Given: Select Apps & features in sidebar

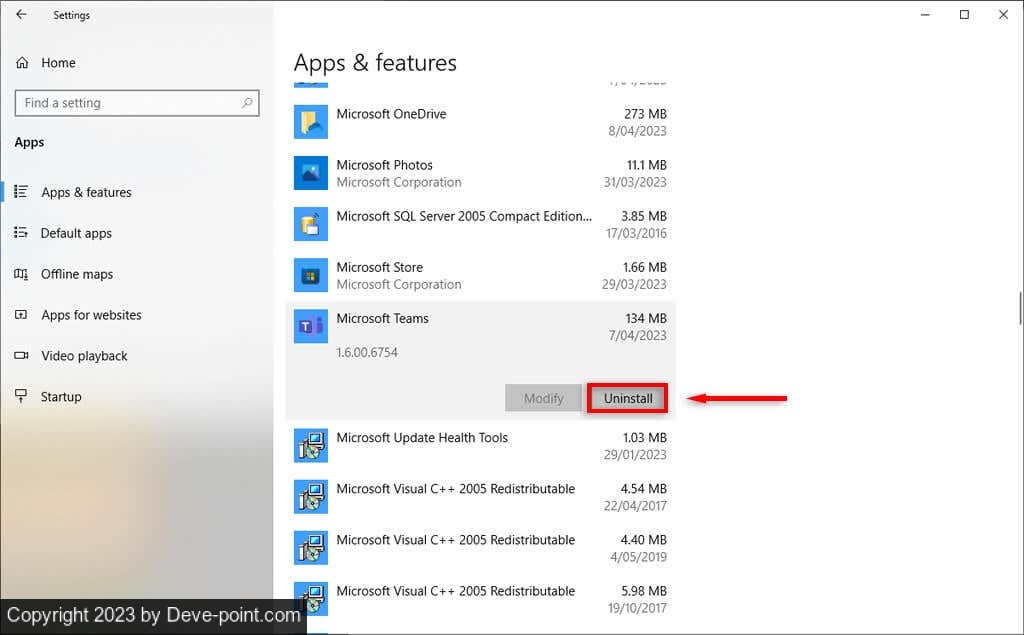Looking at the screenshot, I should click(x=86, y=192).
